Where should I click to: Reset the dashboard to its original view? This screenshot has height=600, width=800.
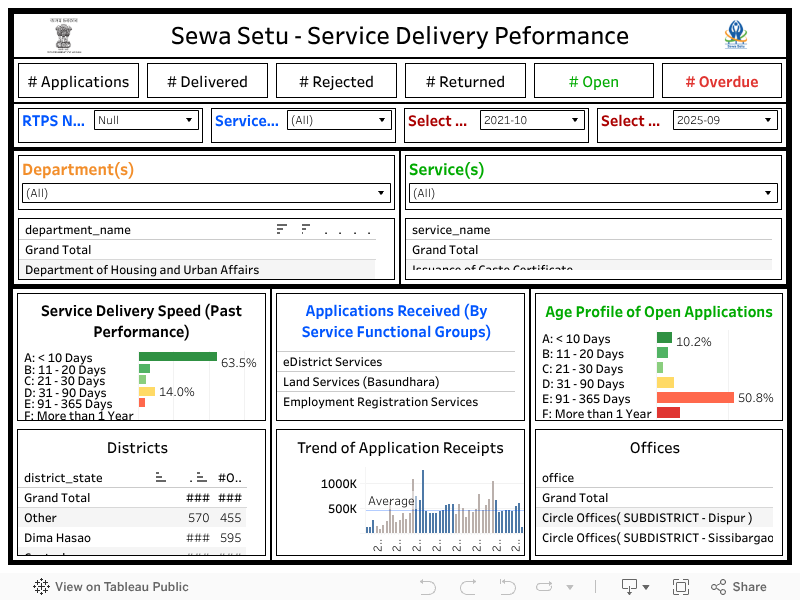[x=507, y=586]
